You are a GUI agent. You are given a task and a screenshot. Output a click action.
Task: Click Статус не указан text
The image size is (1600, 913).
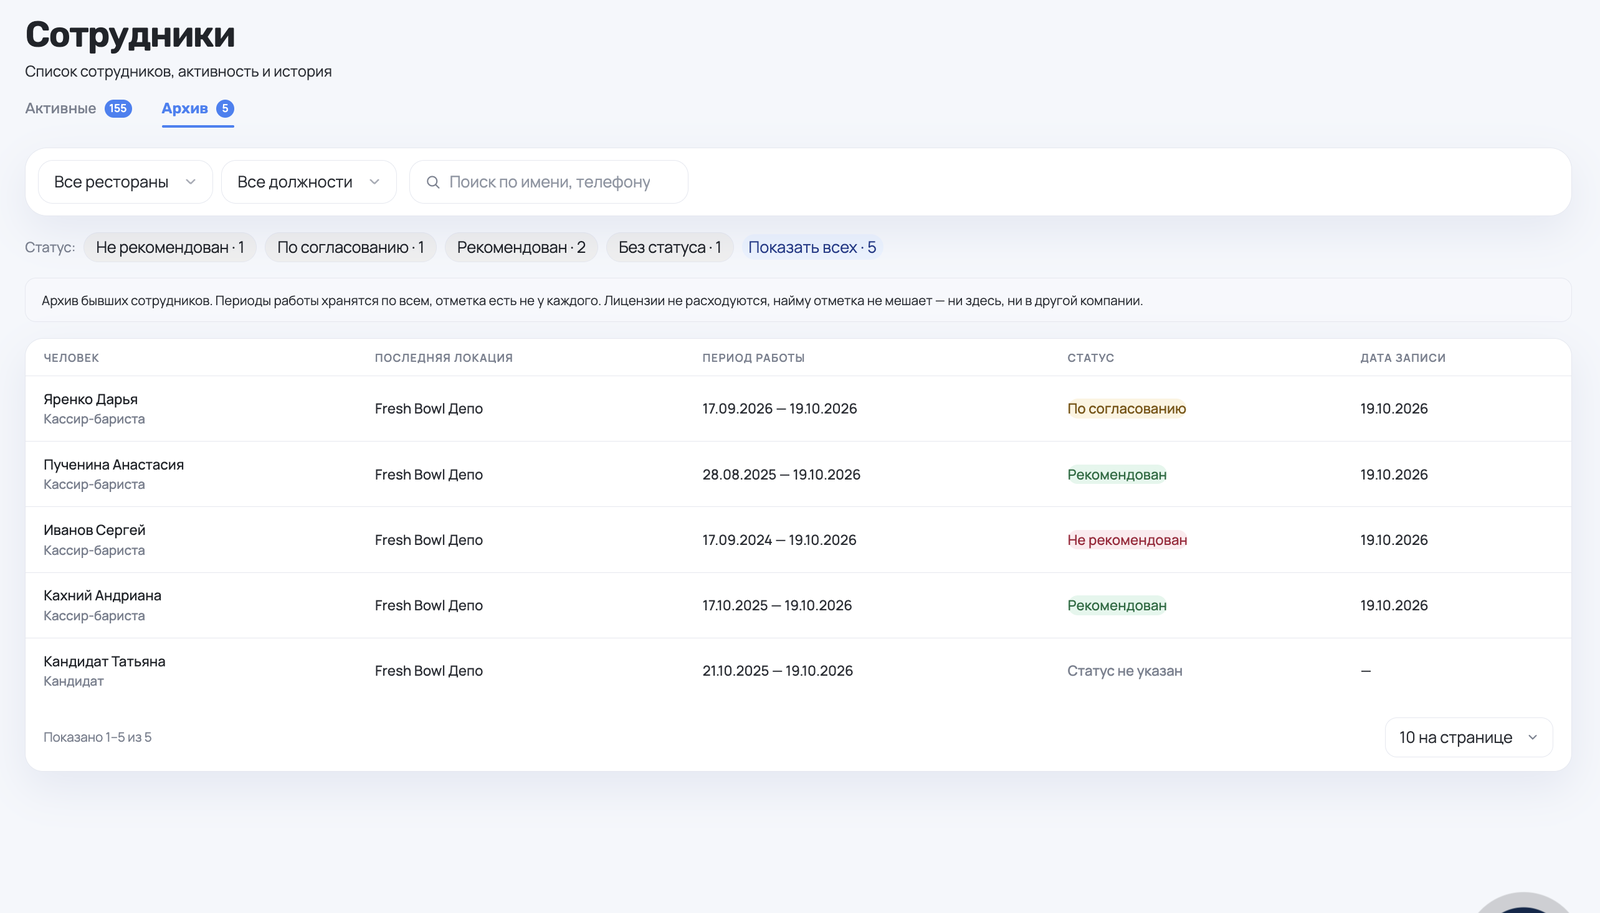click(x=1124, y=671)
